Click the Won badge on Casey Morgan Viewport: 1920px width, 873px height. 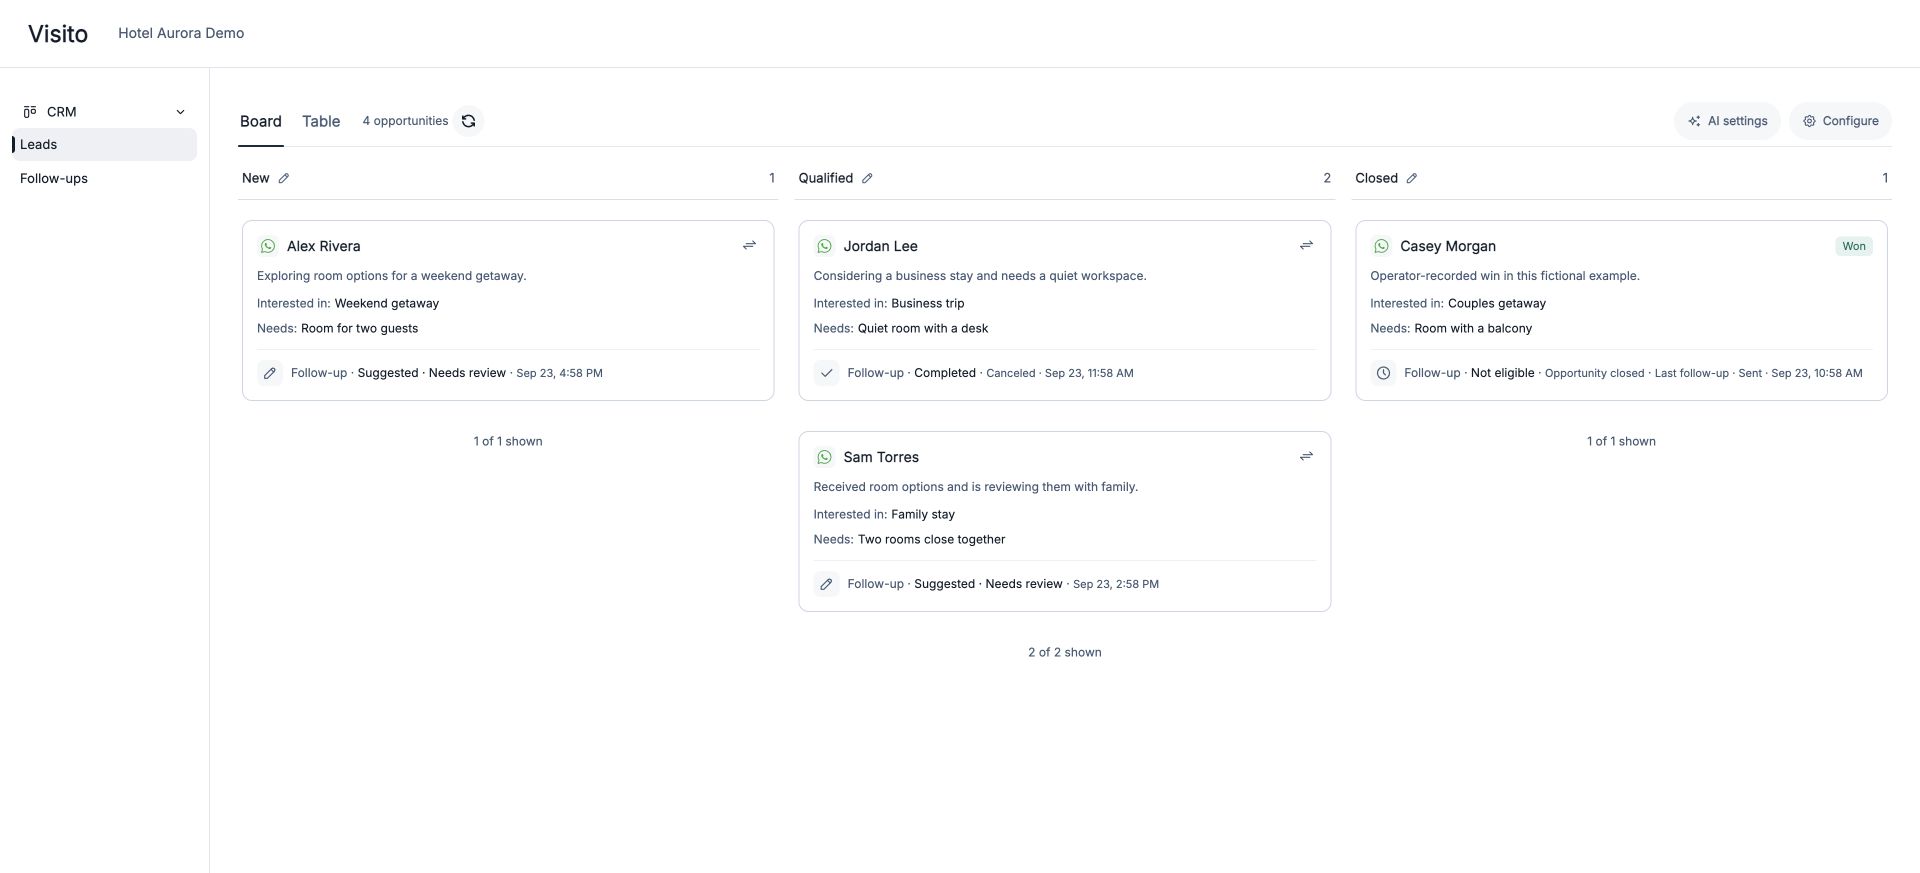point(1854,246)
